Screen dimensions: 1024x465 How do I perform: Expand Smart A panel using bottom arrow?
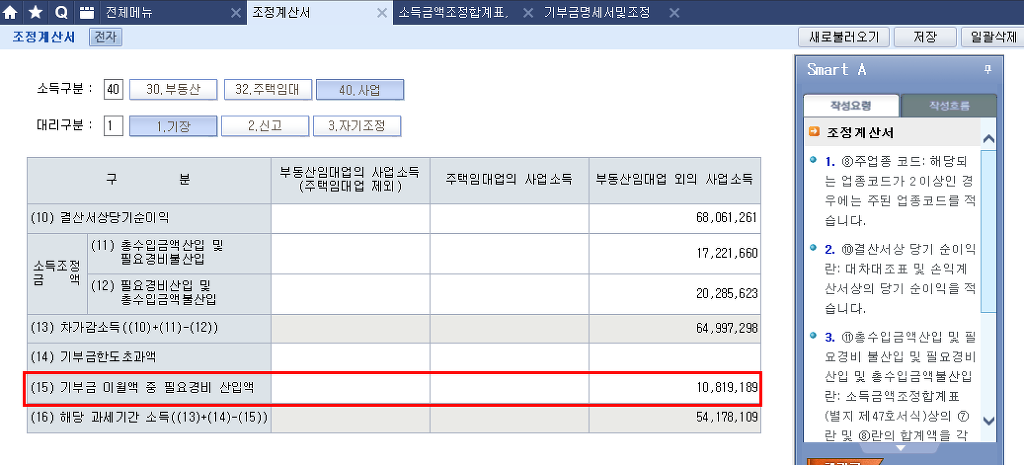pos(900,448)
